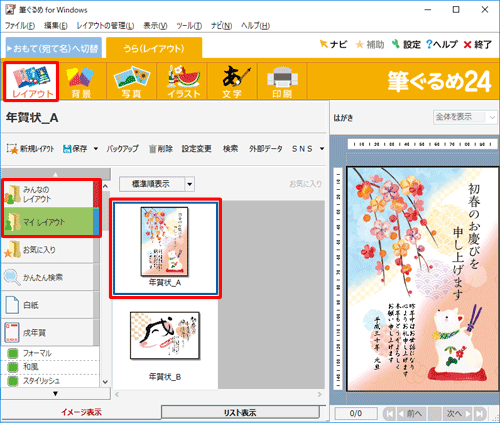Screen dimensions: 500x423
Task: Click thumbnail scrollbar left arrow
Action: point(117,394)
